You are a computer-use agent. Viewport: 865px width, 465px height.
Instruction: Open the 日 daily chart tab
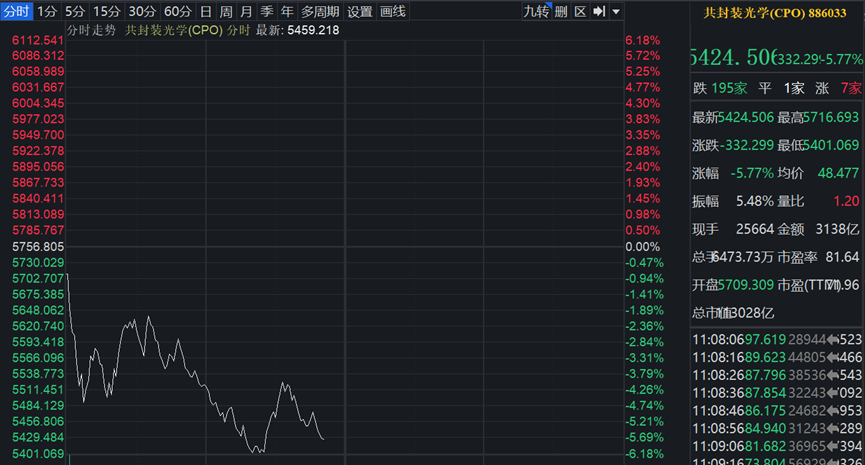pos(206,11)
